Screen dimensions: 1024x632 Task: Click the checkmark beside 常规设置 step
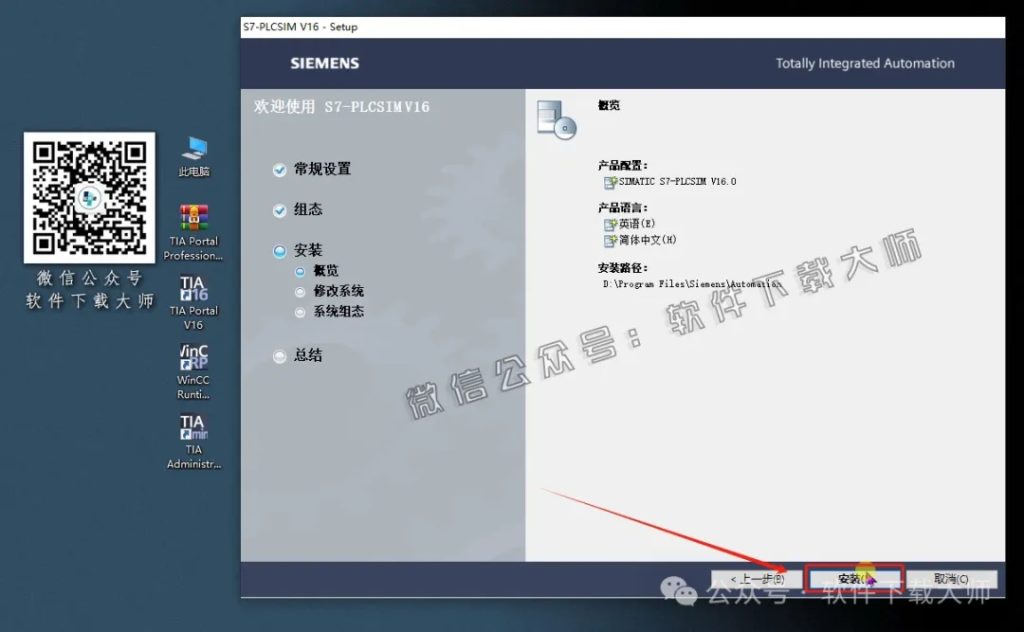279,170
